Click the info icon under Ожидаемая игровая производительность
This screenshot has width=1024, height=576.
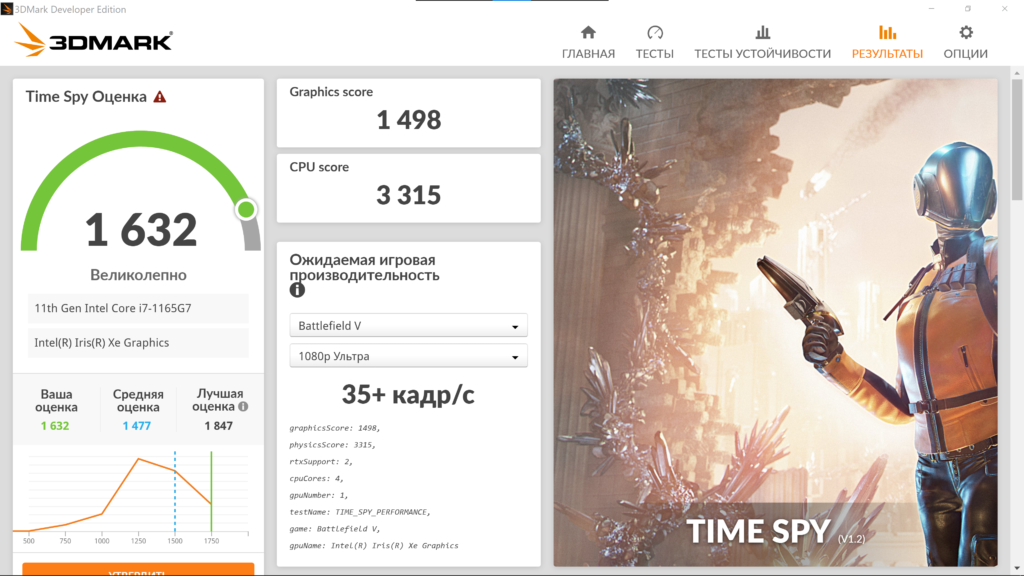point(297,290)
